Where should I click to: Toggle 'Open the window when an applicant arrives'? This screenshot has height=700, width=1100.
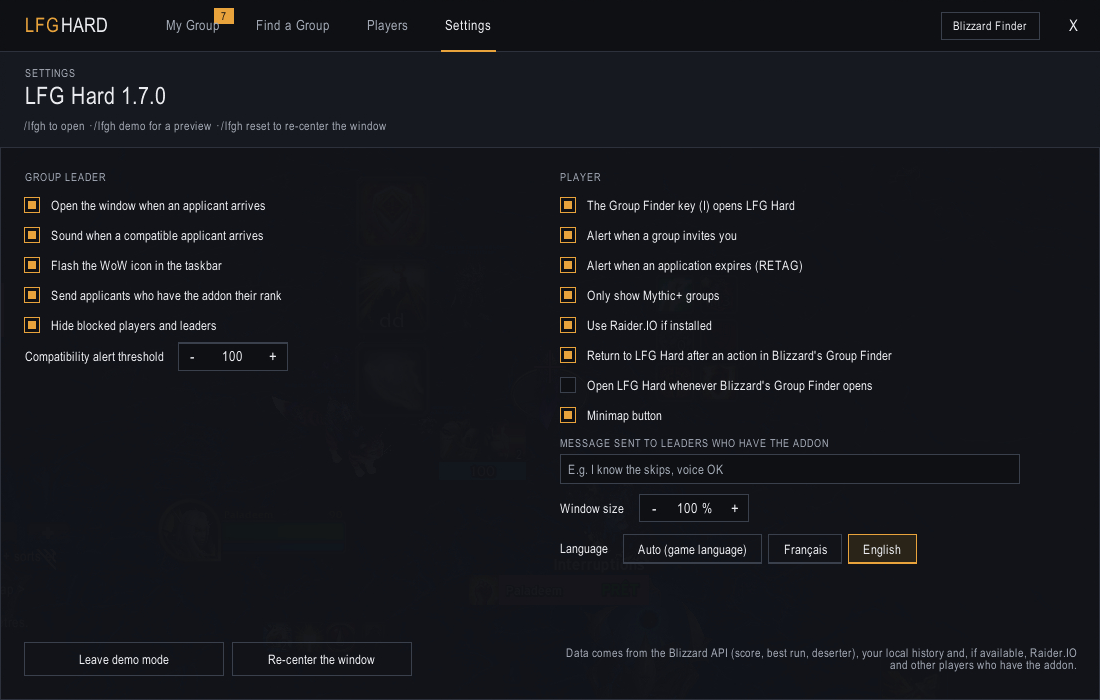click(x=32, y=205)
